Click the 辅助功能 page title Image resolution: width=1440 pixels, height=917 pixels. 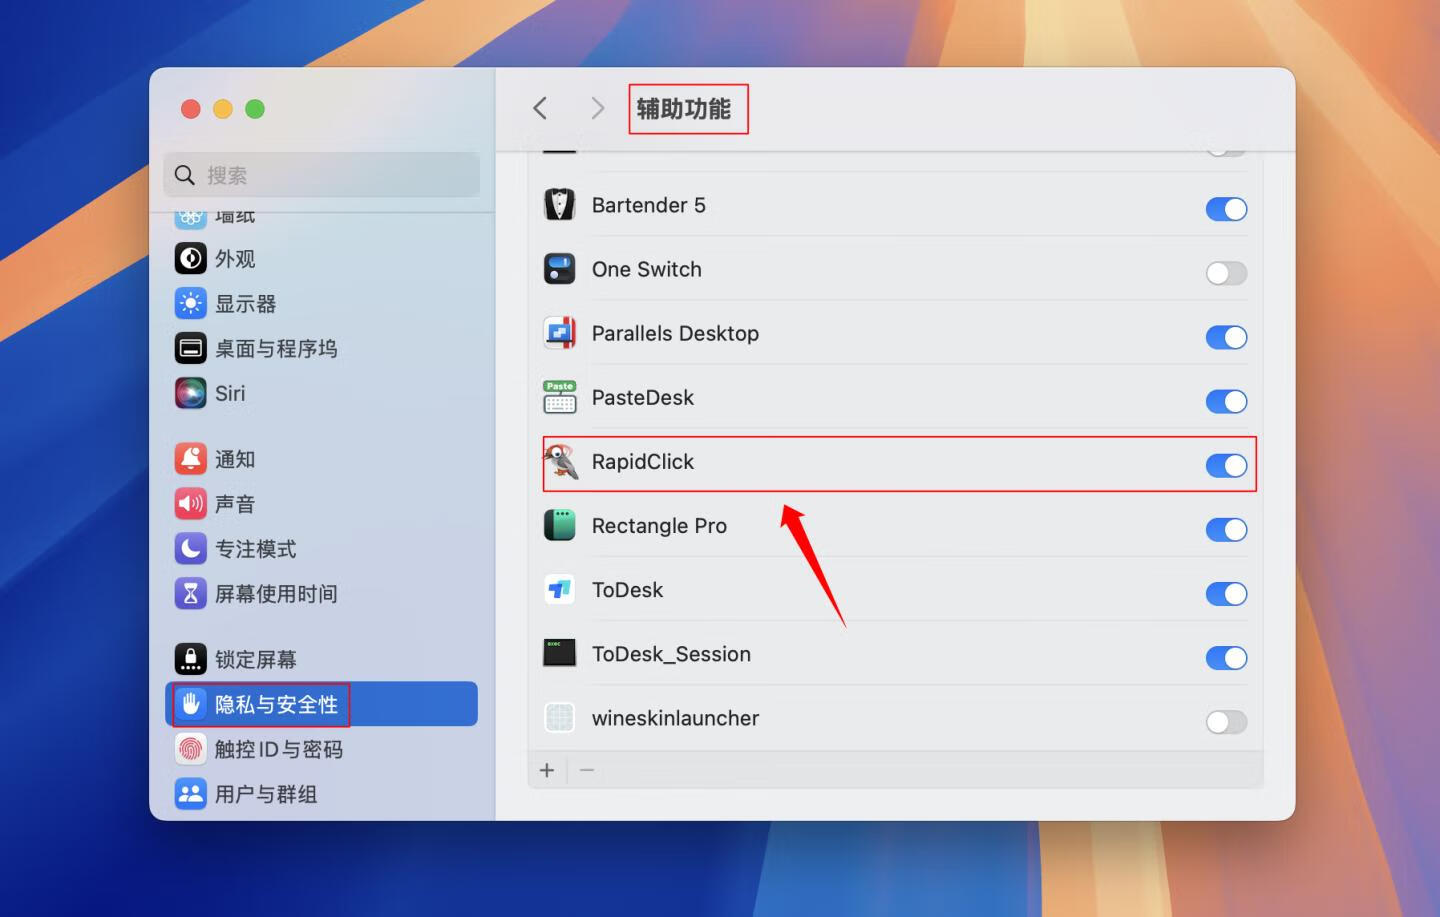tap(684, 108)
